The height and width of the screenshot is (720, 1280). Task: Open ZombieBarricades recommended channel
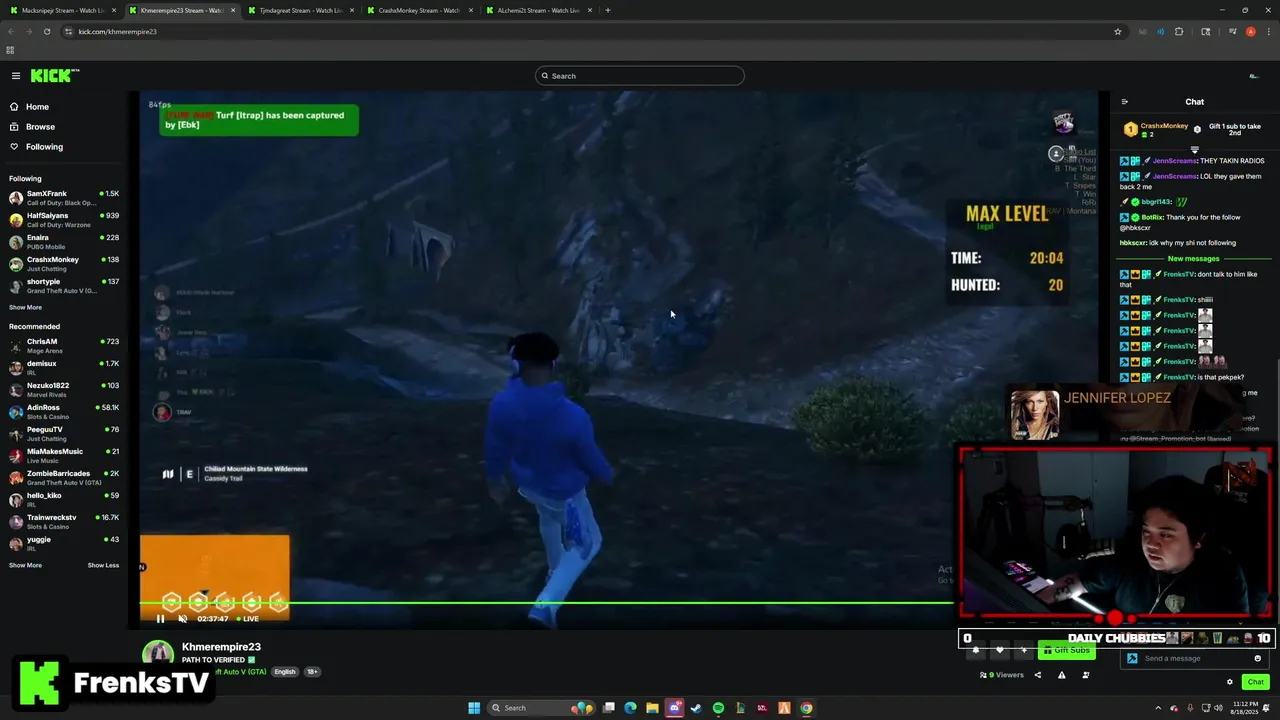point(64,477)
